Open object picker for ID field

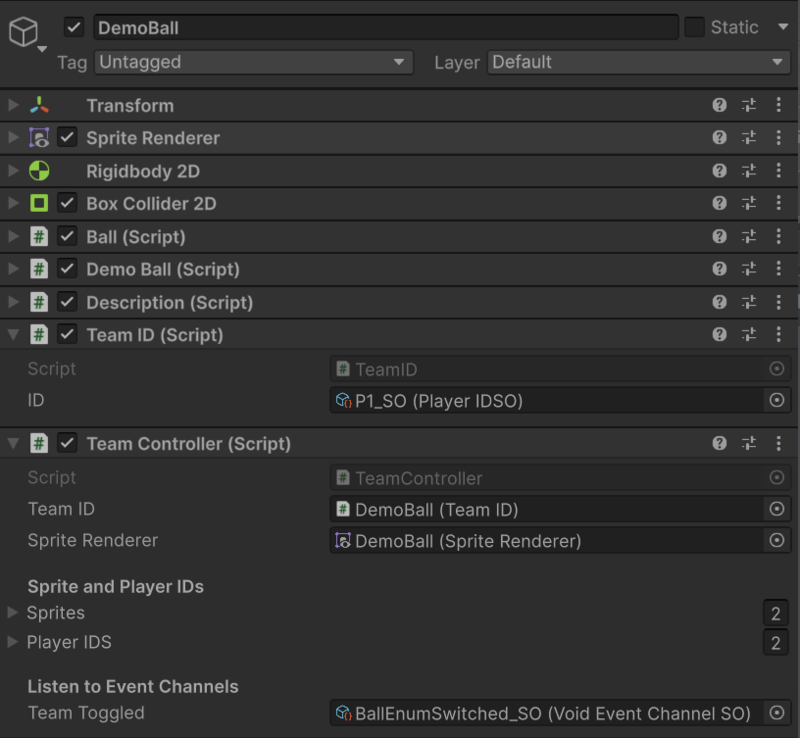point(777,400)
